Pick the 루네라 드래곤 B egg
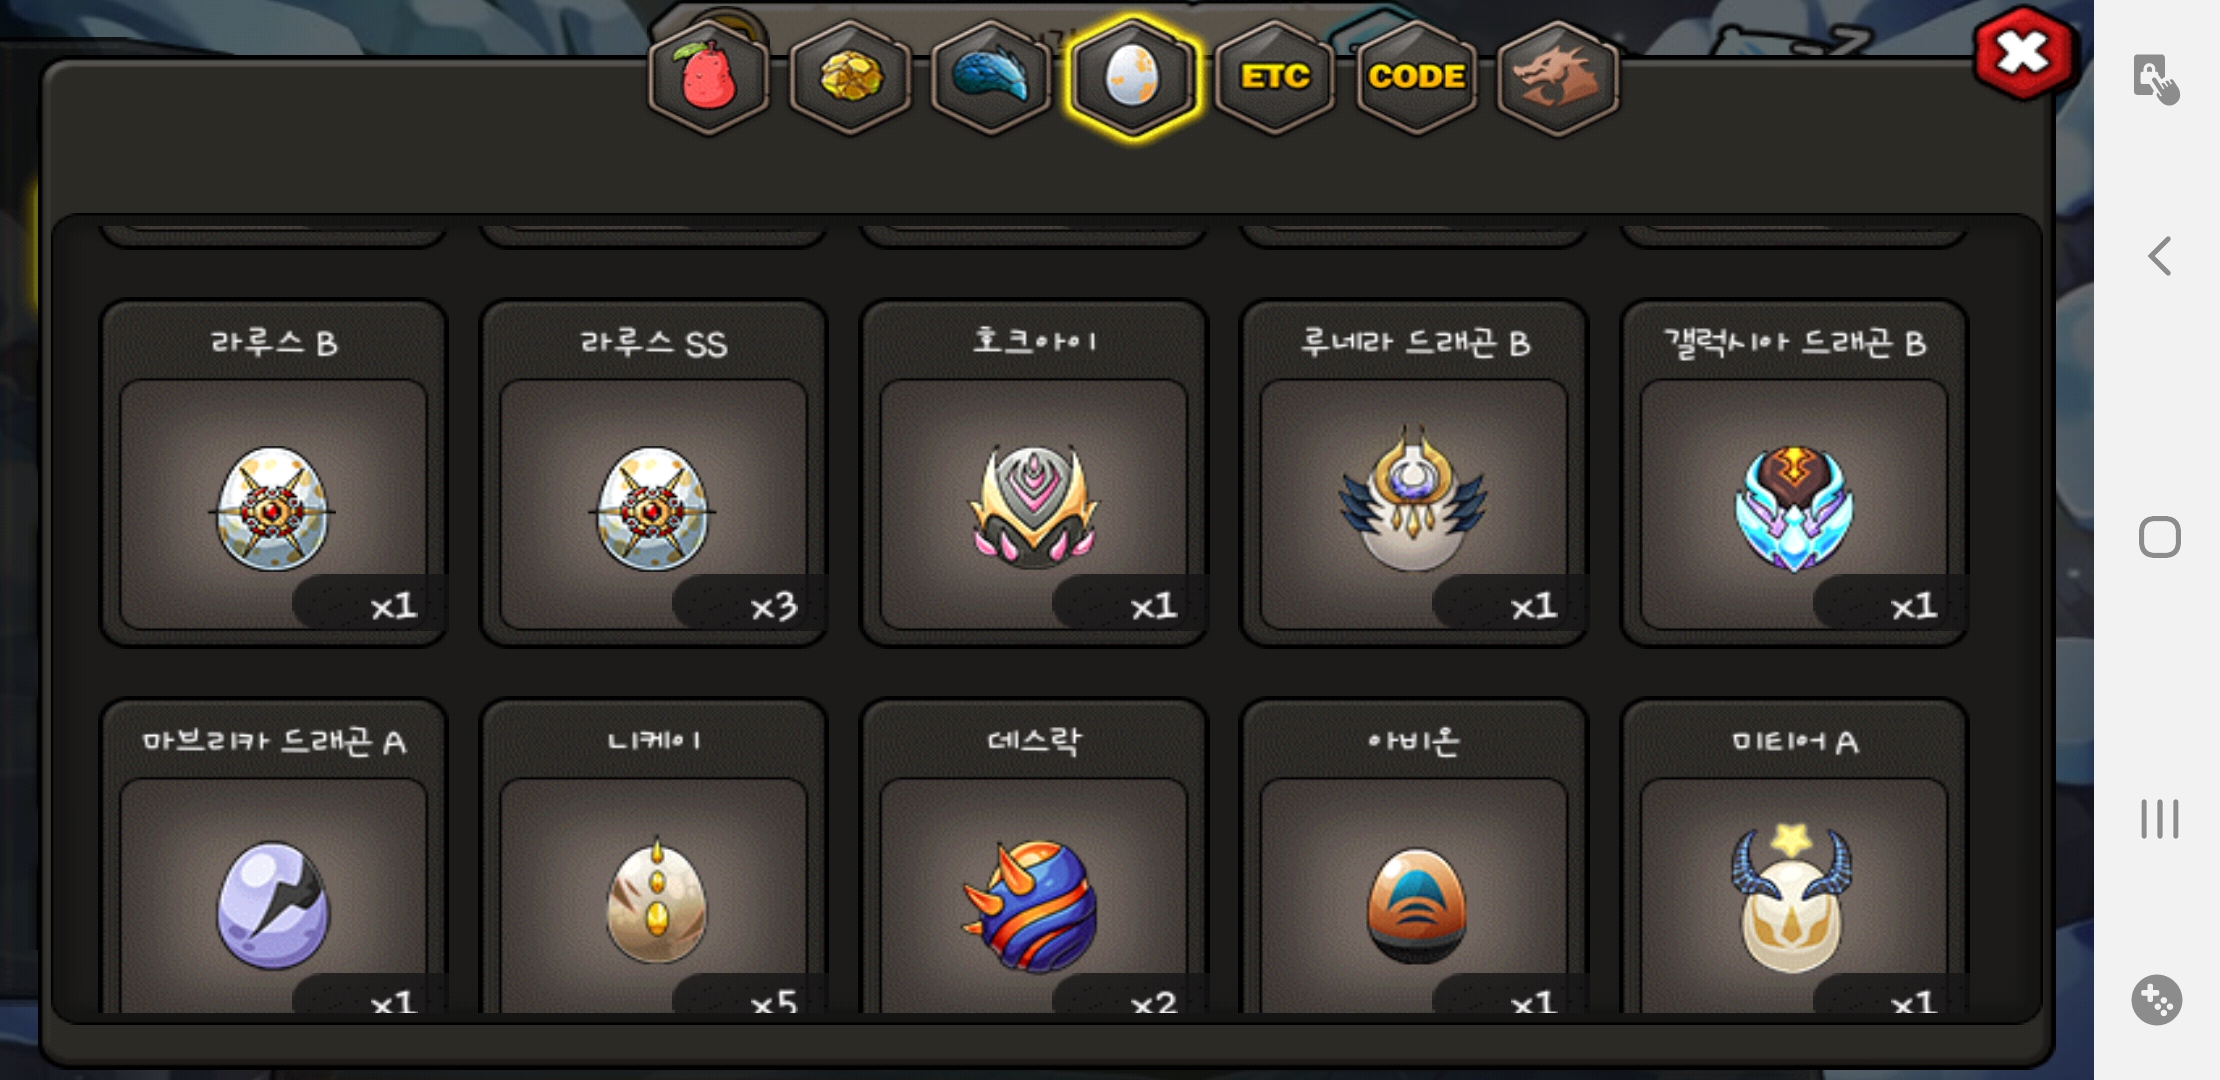This screenshot has width=2220, height=1080. point(1414,474)
